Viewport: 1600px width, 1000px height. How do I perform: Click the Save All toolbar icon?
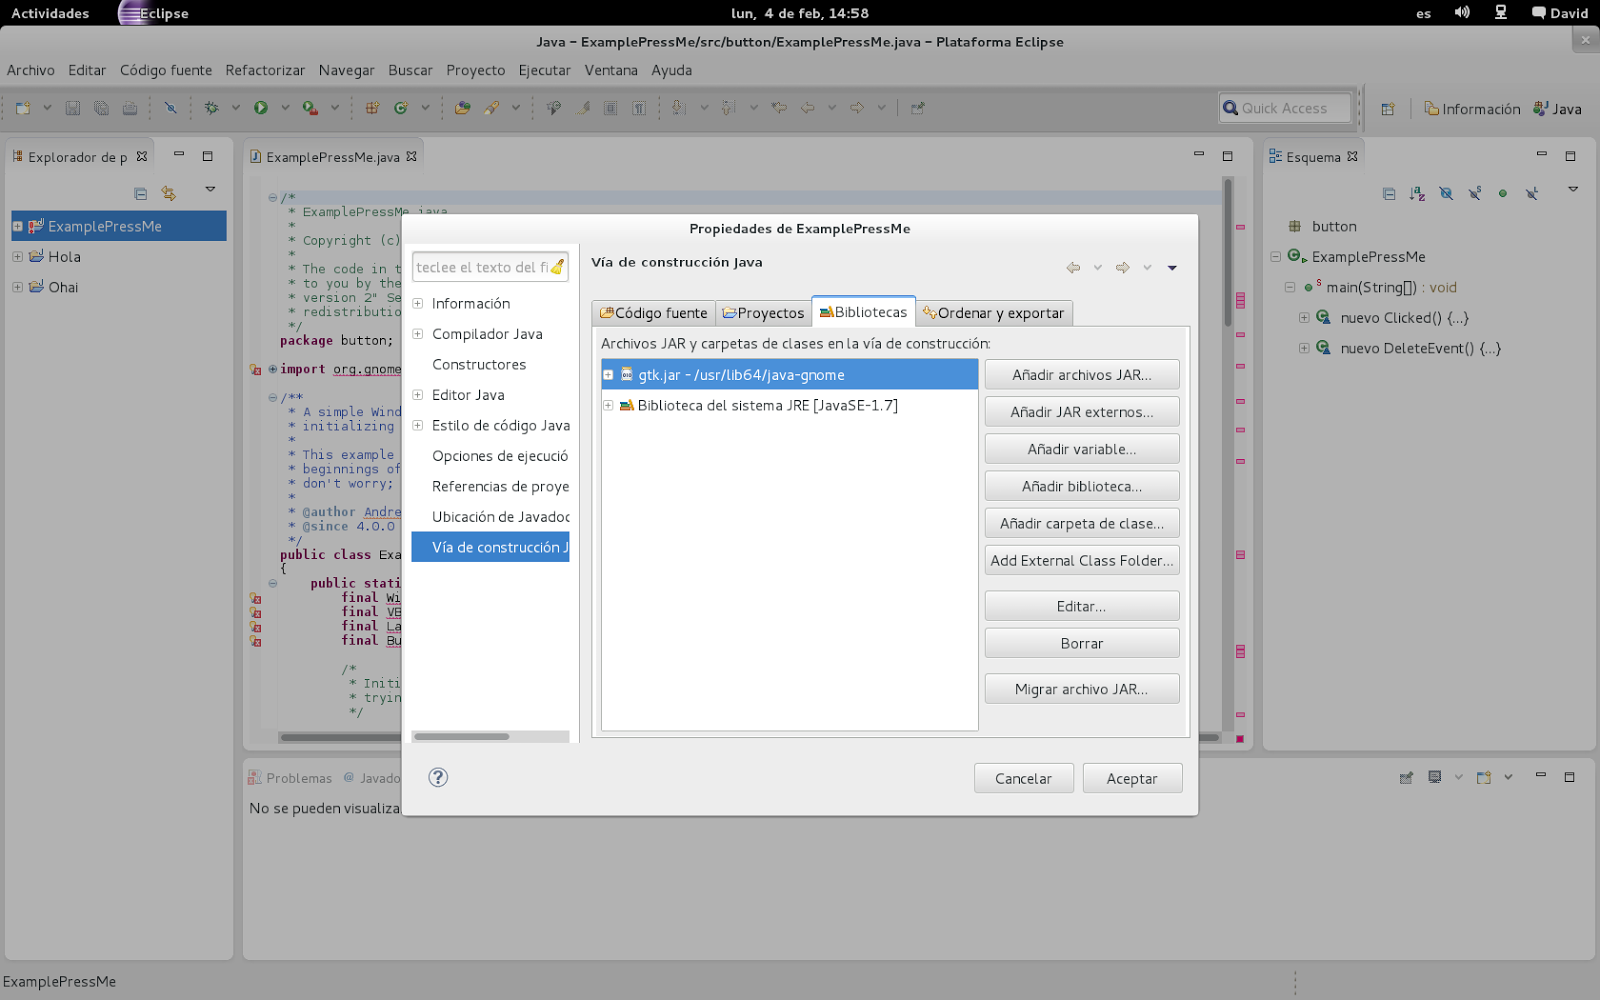pos(101,107)
